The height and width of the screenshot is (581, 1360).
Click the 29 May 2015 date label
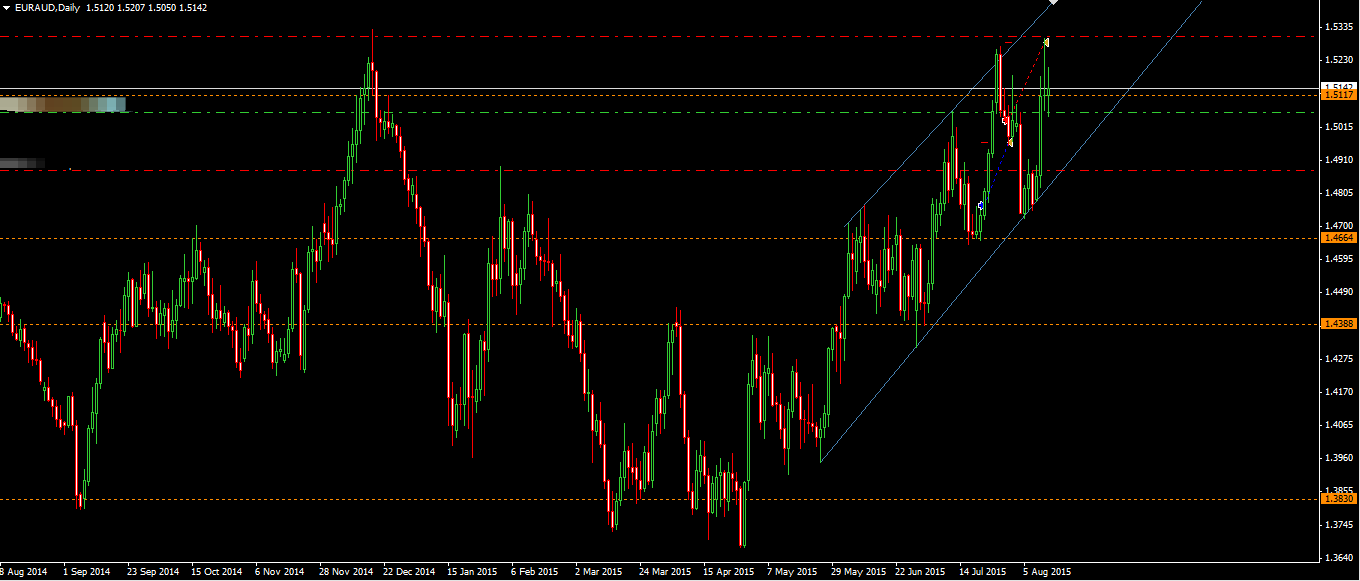point(858,573)
